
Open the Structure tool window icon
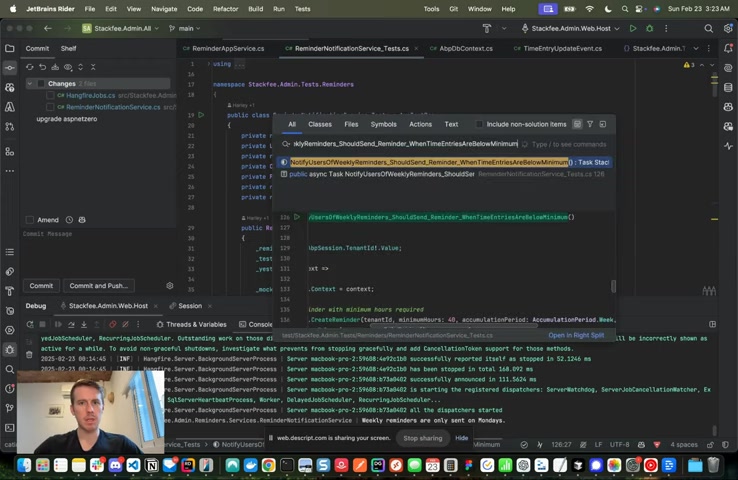click(x=9, y=152)
